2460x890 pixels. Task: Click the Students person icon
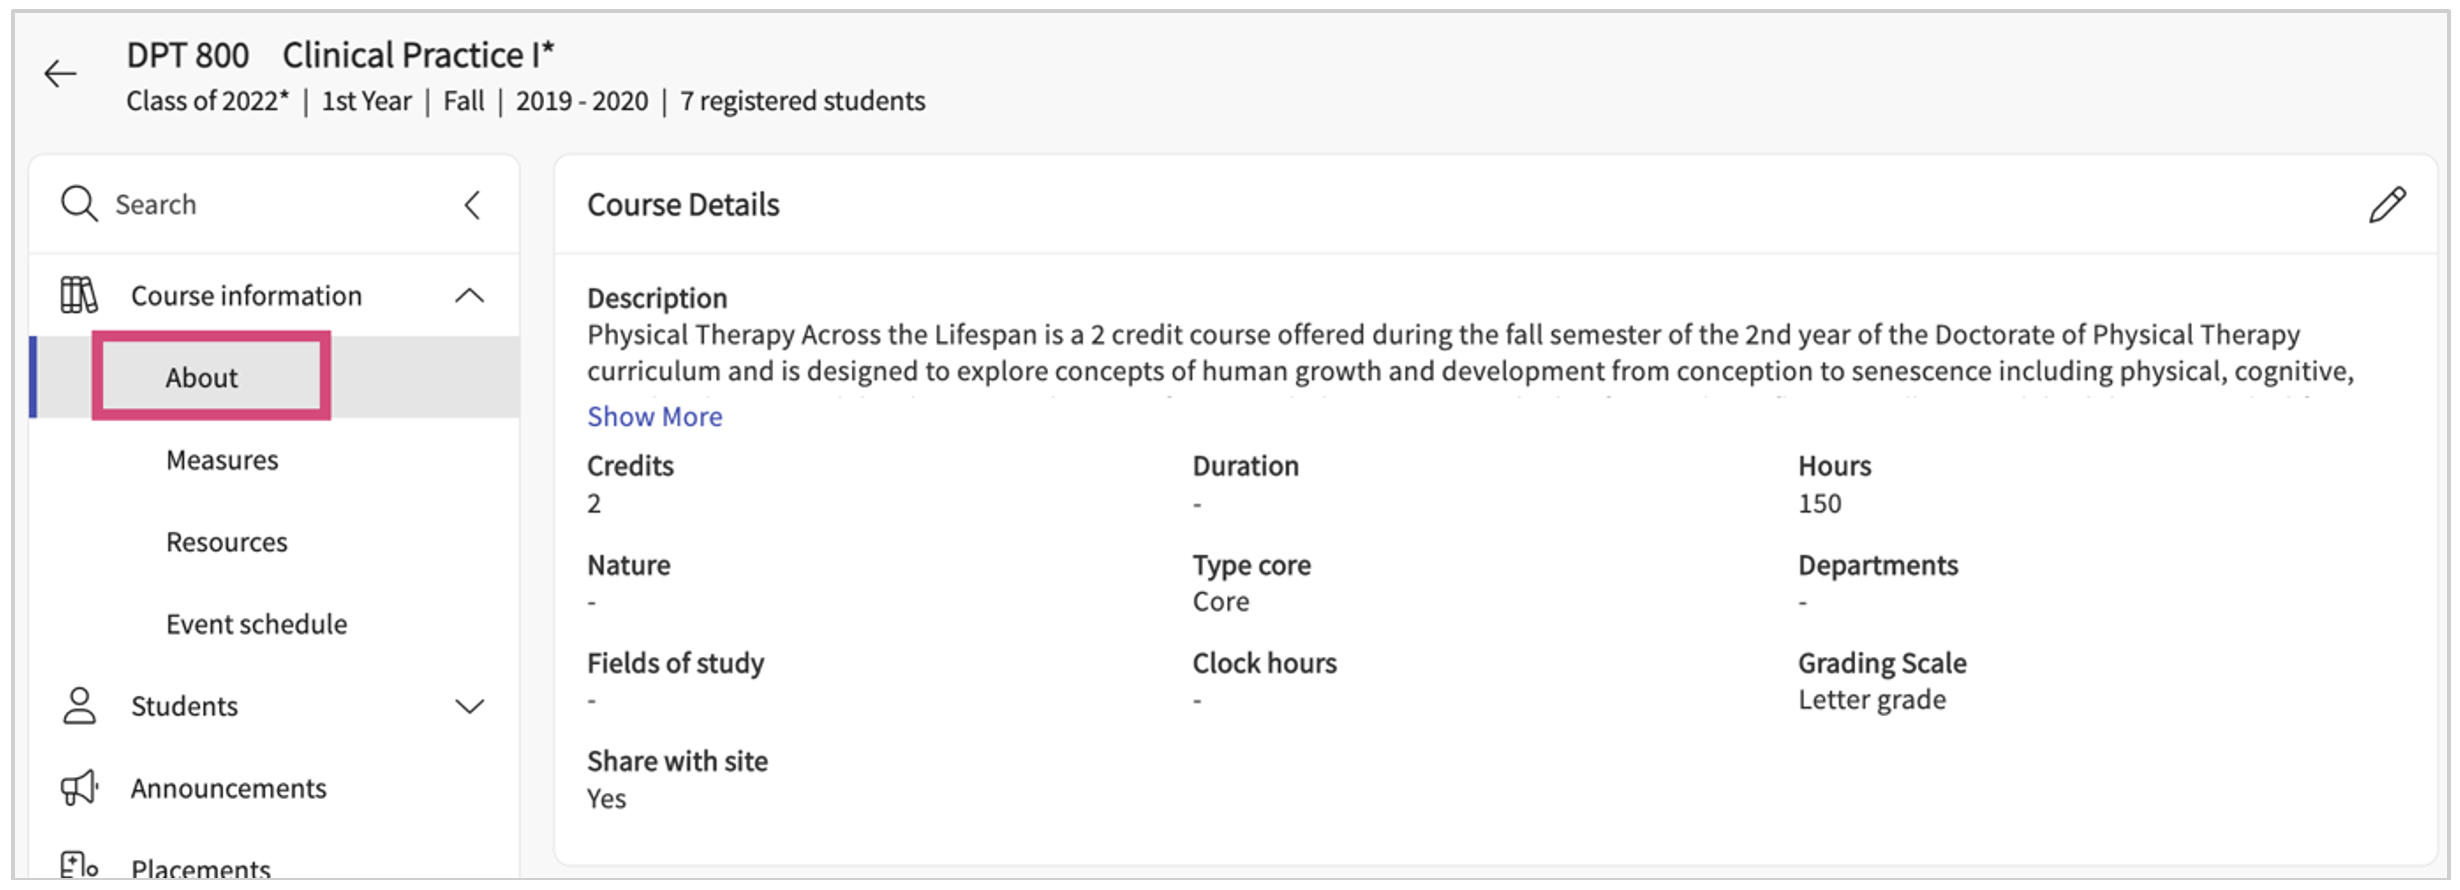click(79, 706)
